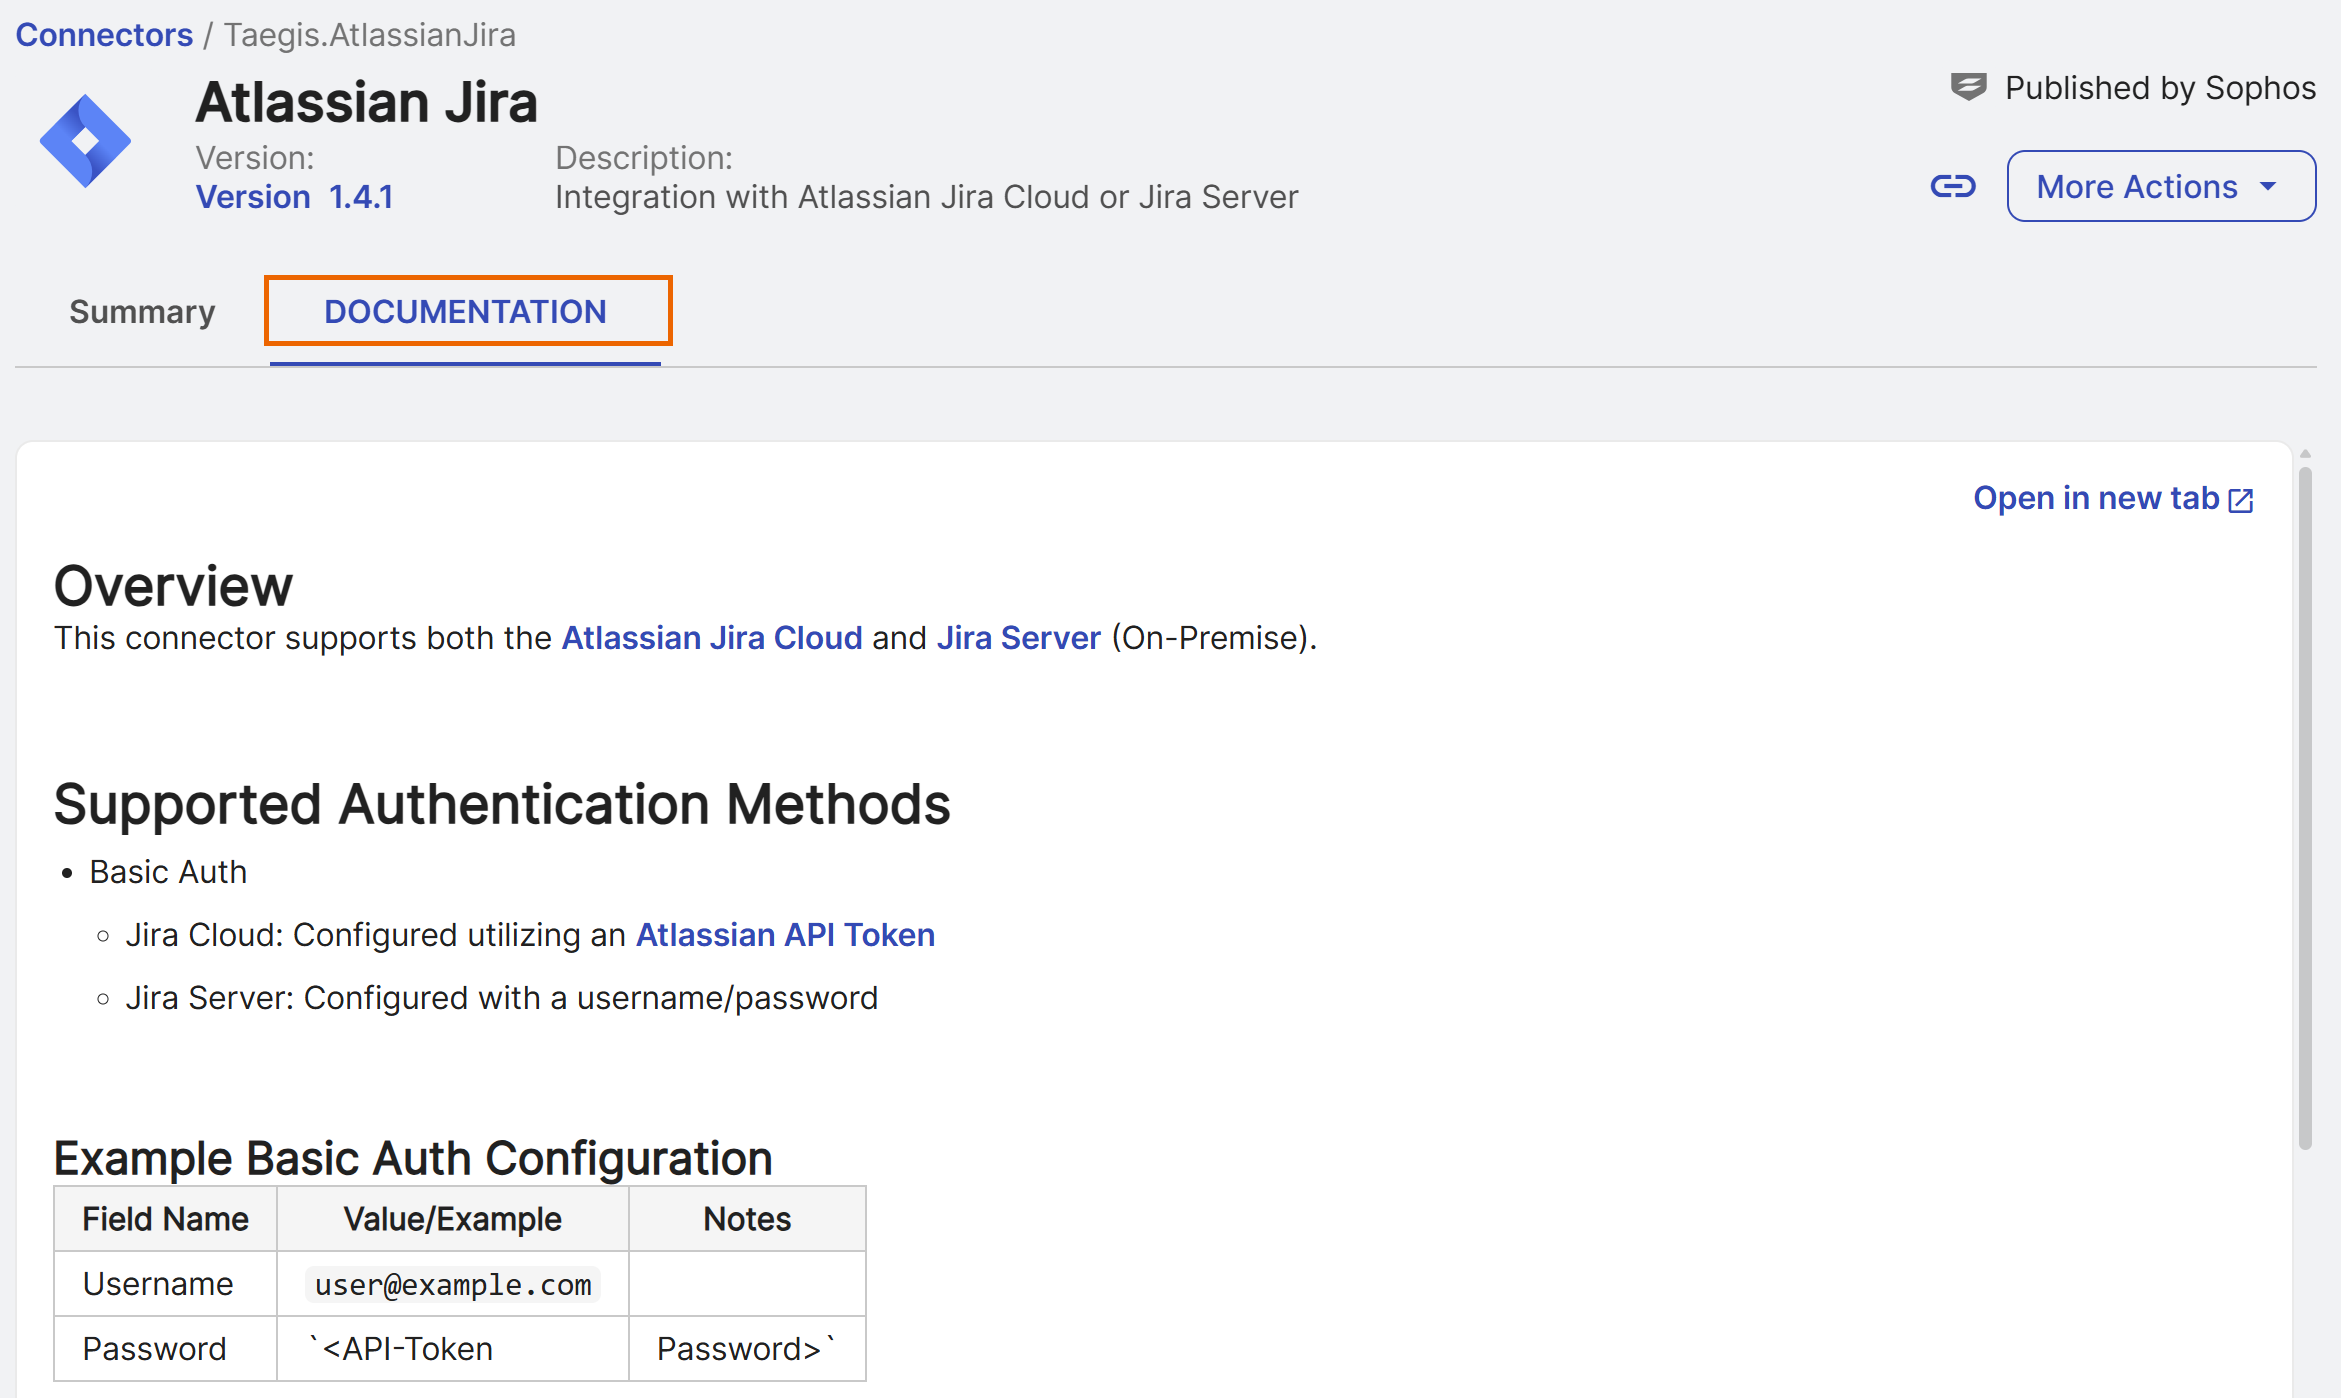Image resolution: width=2341 pixels, height=1398 pixels.
Task: Click the Sophos shield publisher icon
Action: (x=1968, y=87)
